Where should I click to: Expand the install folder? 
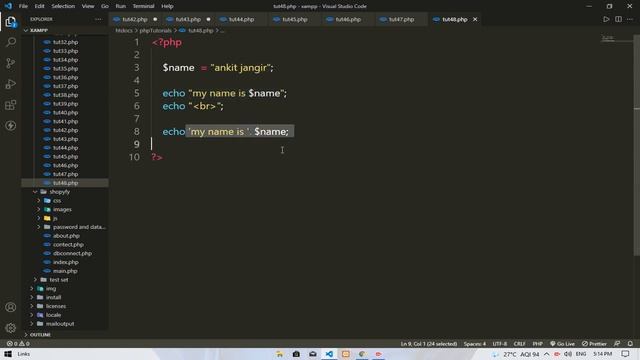pos(32,297)
